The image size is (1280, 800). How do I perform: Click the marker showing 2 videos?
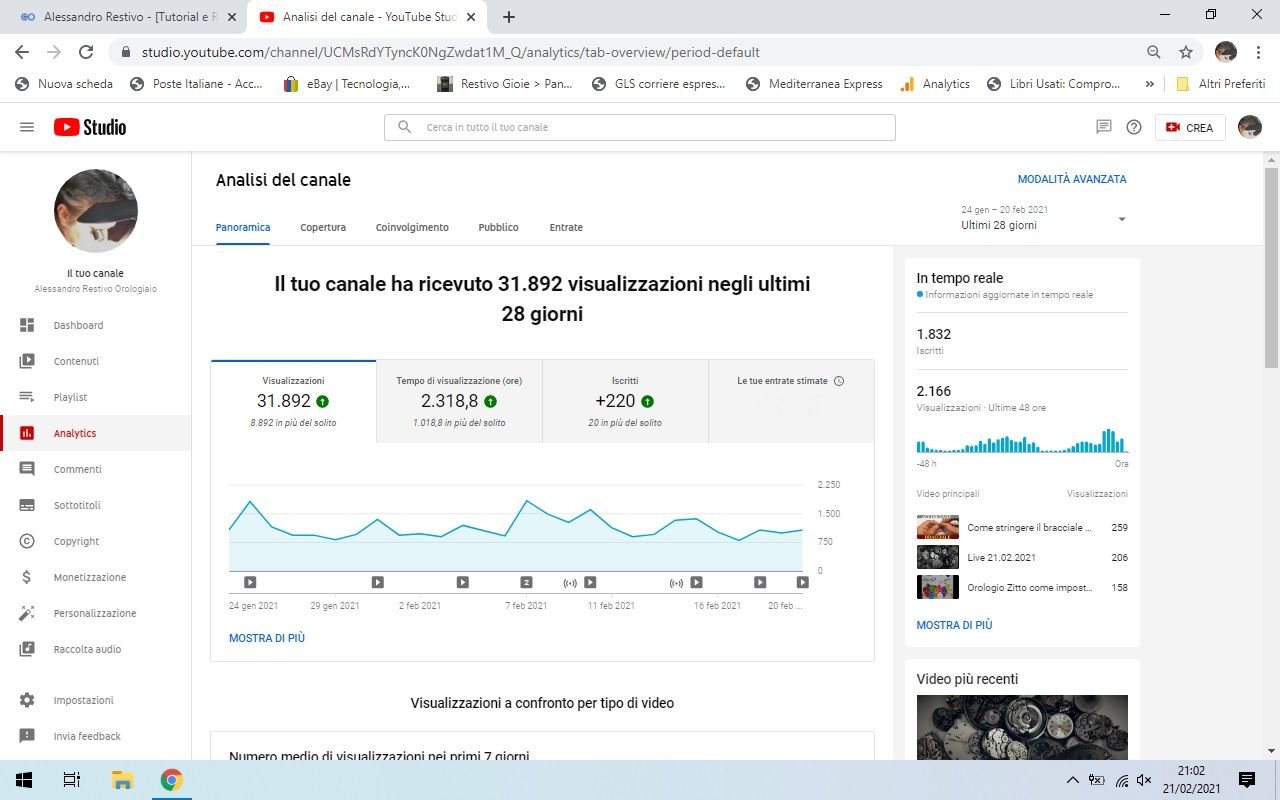(x=526, y=582)
